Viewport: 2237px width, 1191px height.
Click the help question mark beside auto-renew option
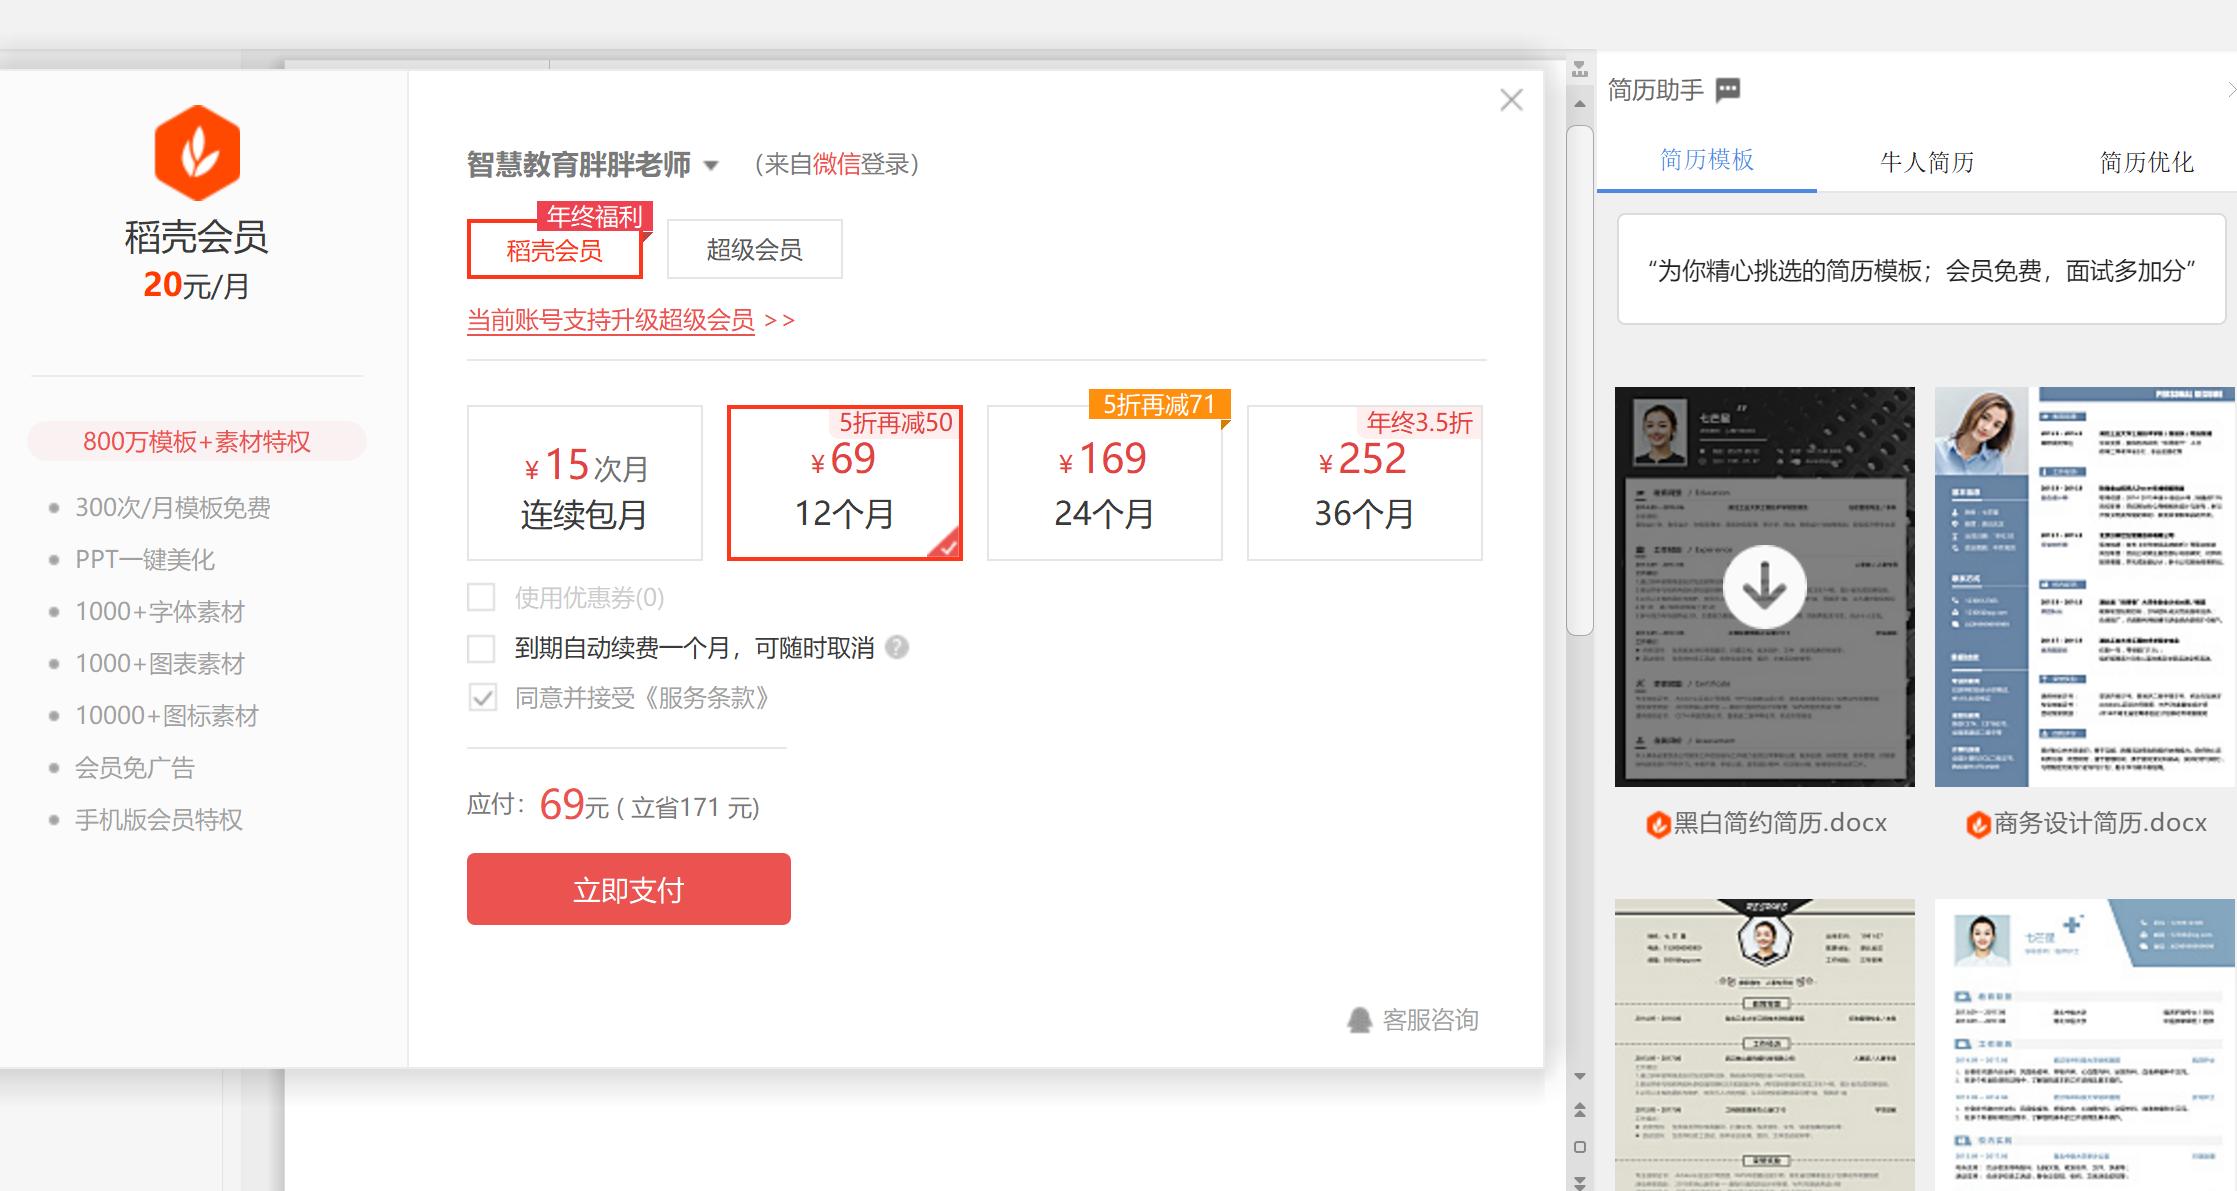(x=897, y=648)
